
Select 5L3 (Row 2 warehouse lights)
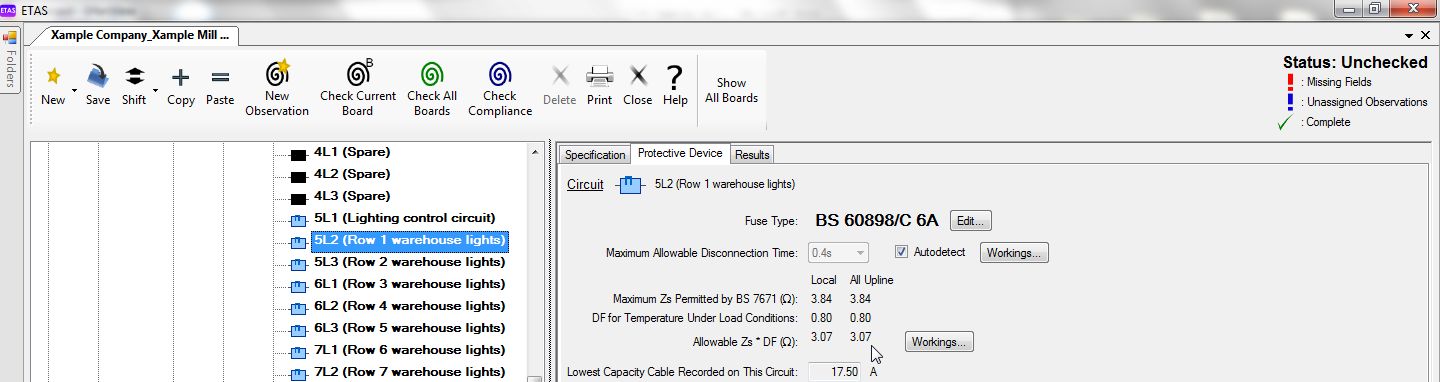409,262
